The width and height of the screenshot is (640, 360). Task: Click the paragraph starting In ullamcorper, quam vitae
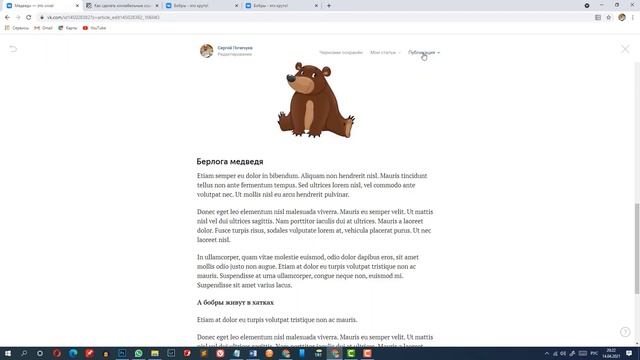coord(308,271)
